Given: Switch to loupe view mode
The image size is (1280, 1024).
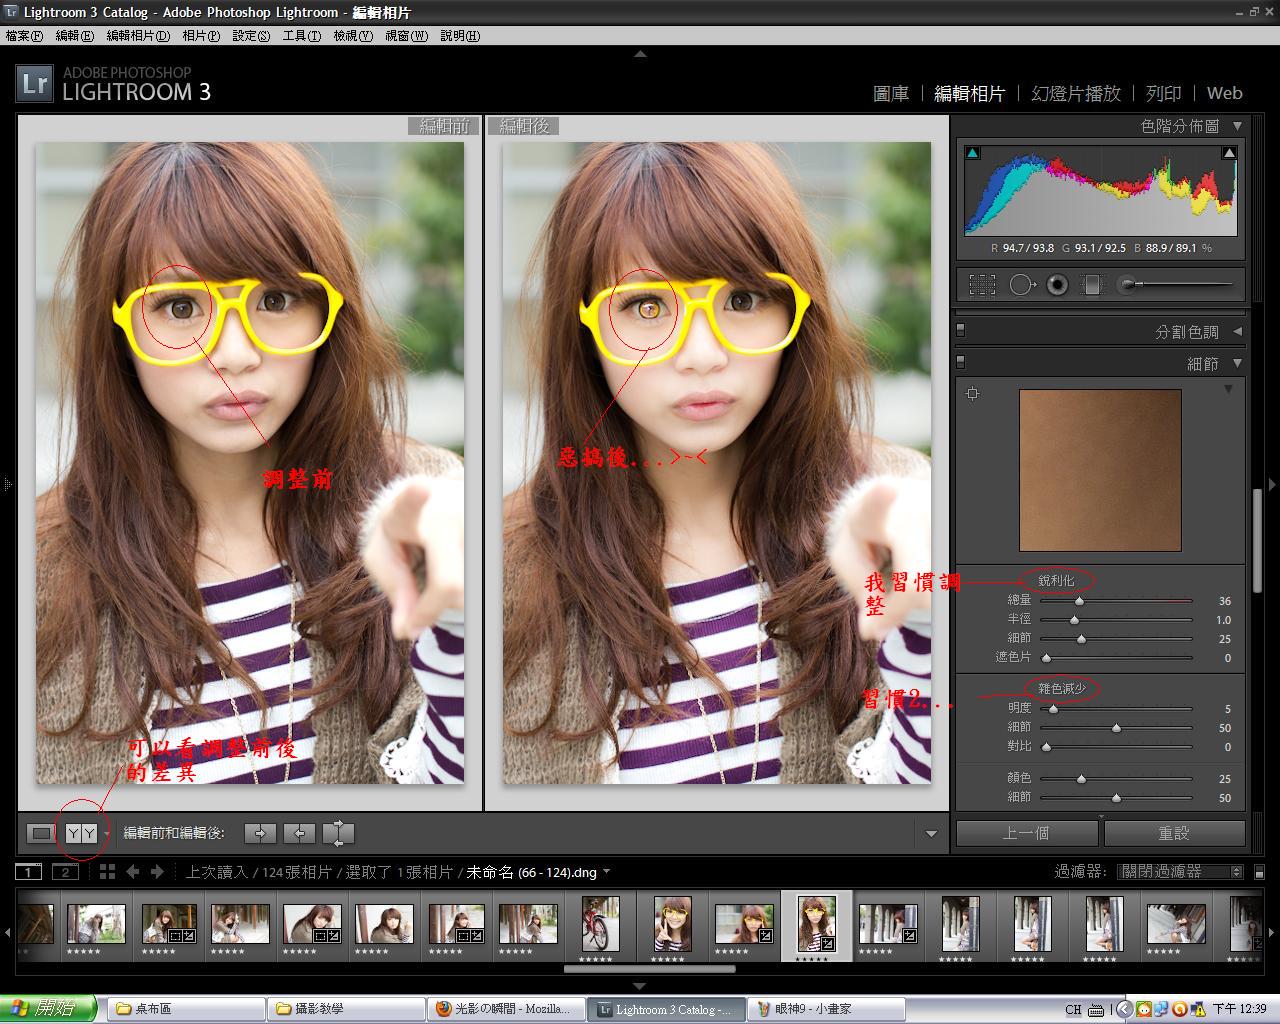Looking at the screenshot, I should 41,833.
